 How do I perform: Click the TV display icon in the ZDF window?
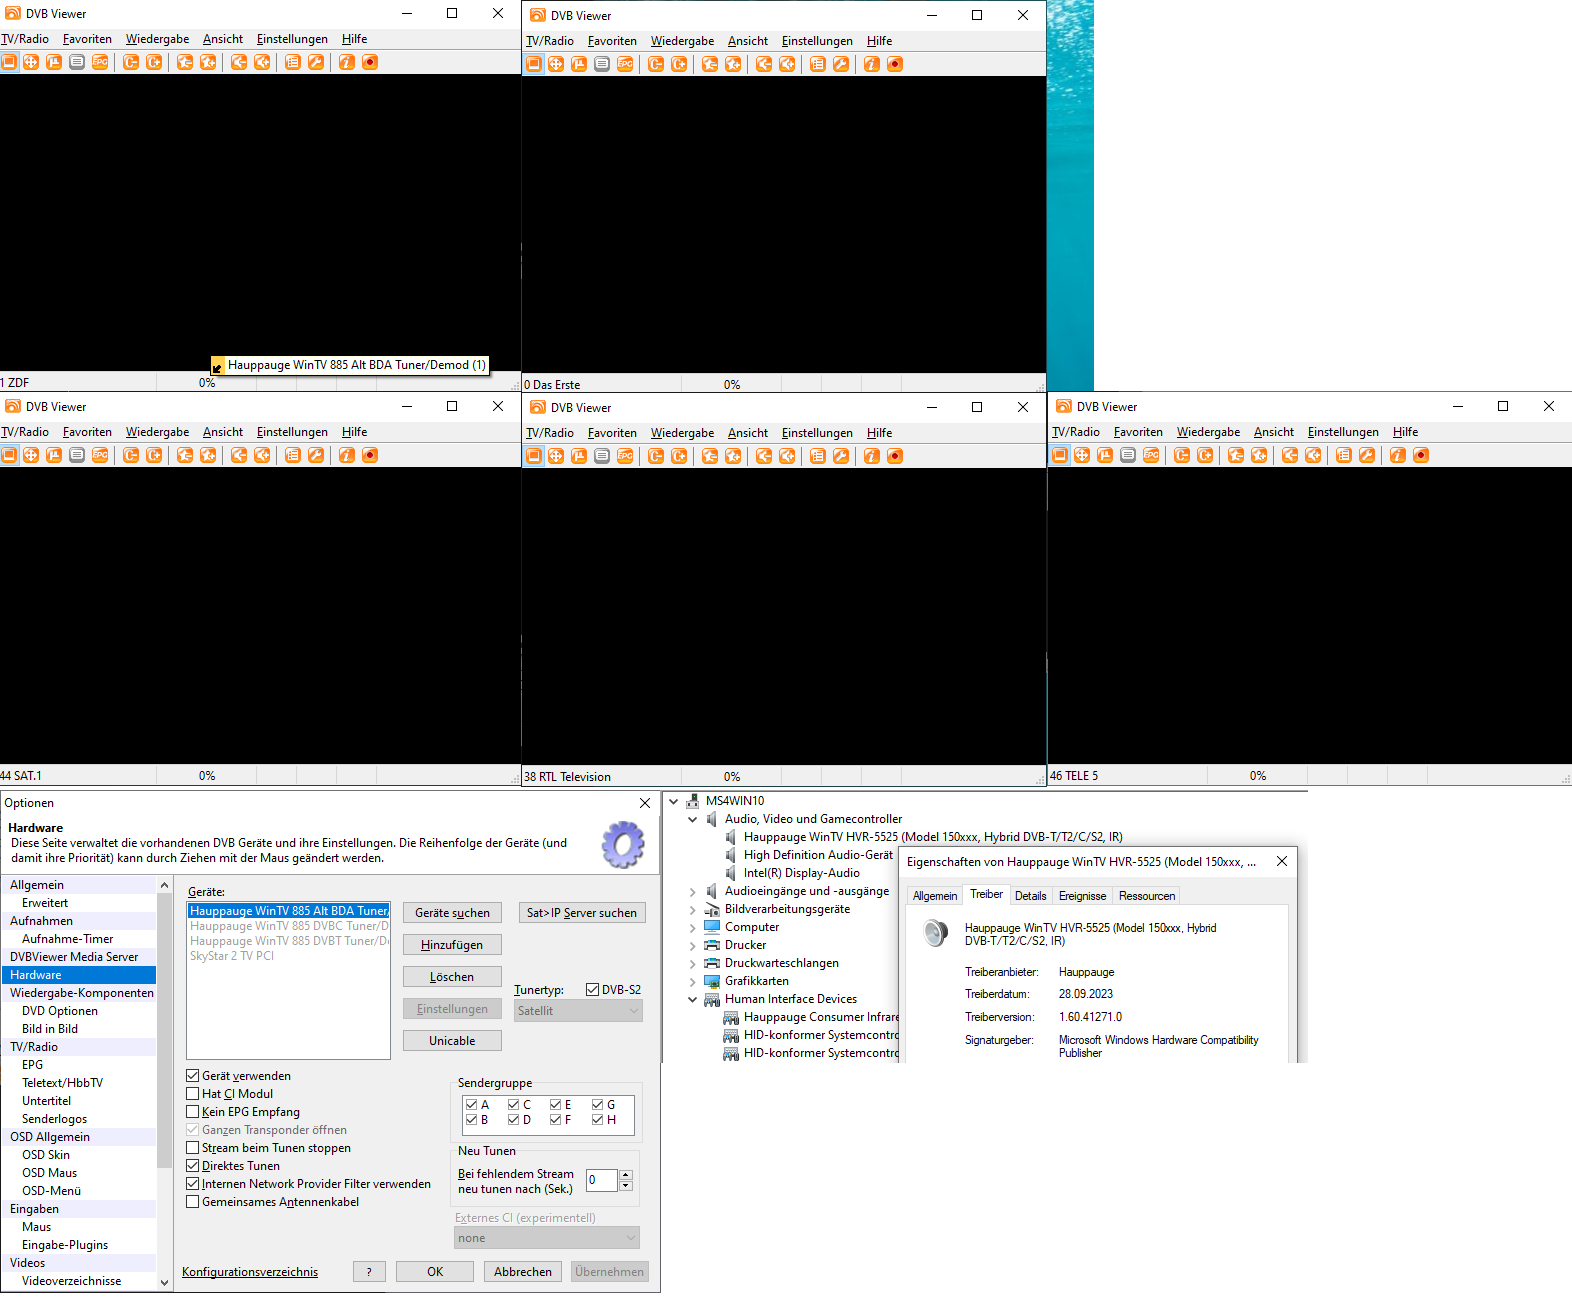pyautogui.click(x=9, y=62)
